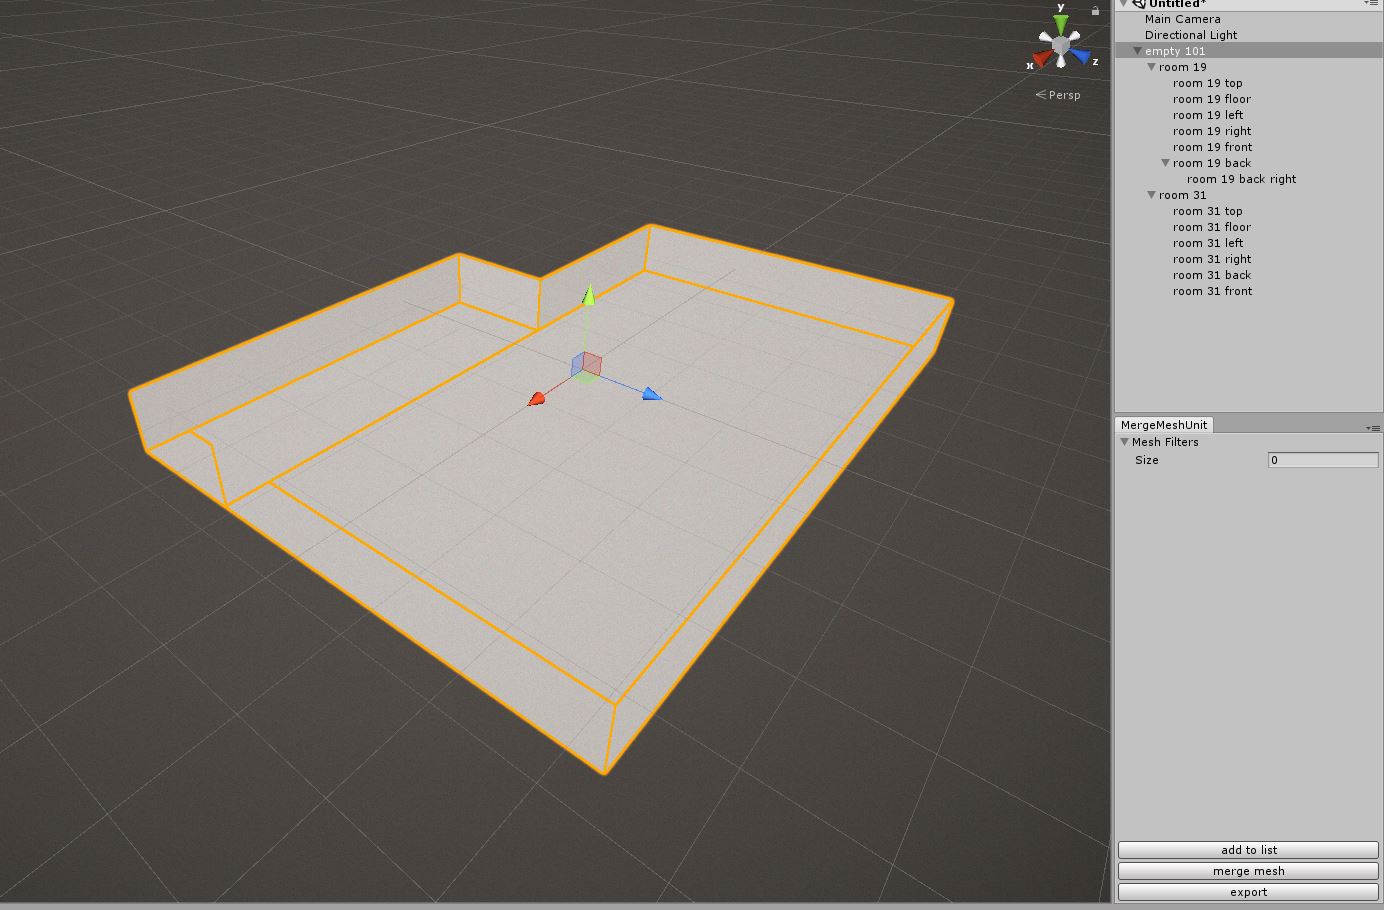Click the blue Z axis cone on the orientation gizmo

[x=1081, y=57]
